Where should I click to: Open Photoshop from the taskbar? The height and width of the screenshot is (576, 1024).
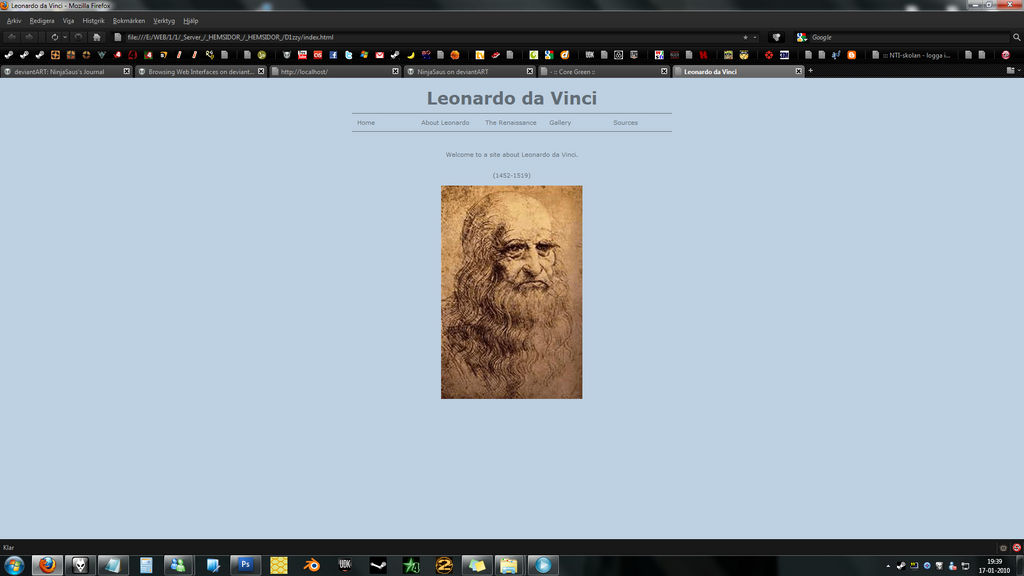246,565
